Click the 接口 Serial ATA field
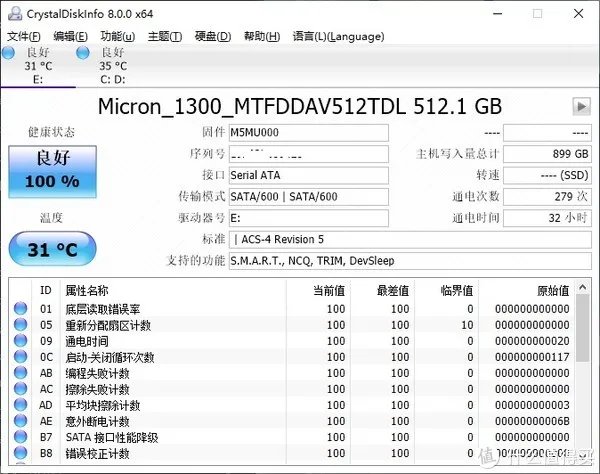This screenshot has height=474, width=600. click(308, 176)
